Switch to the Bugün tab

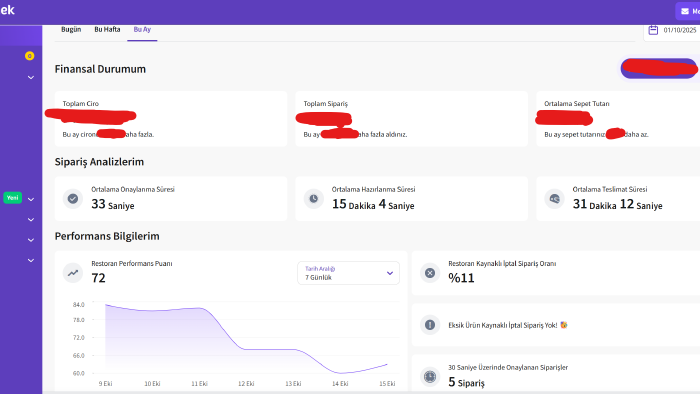[71, 29]
